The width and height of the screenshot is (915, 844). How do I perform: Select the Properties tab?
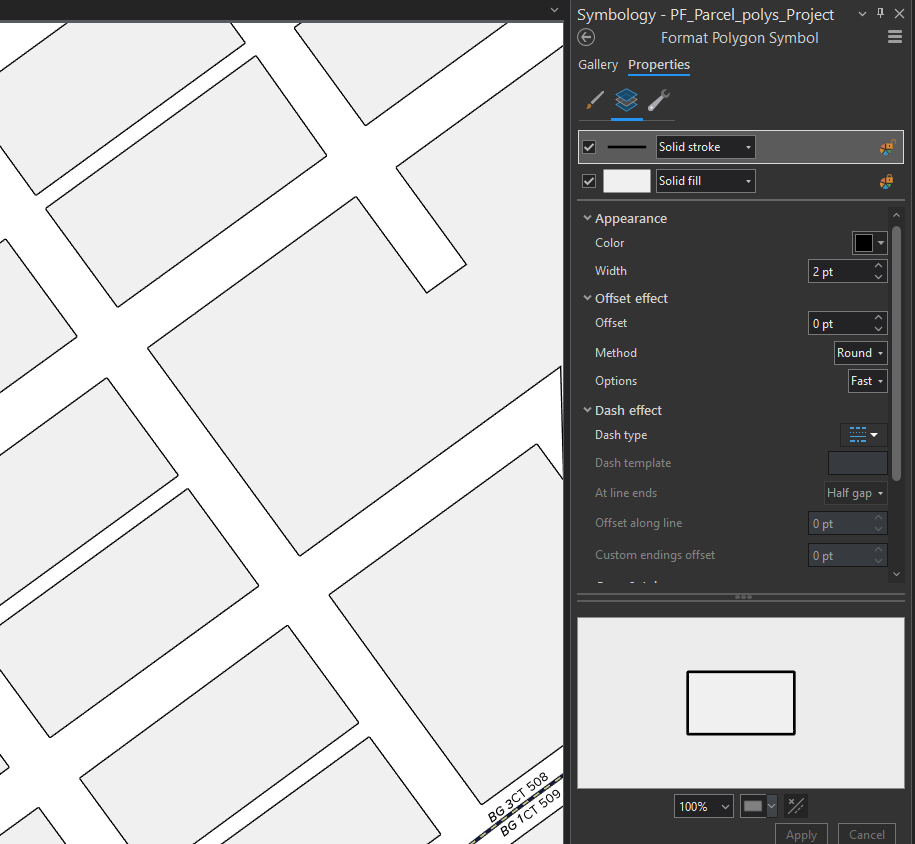coord(659,64)
